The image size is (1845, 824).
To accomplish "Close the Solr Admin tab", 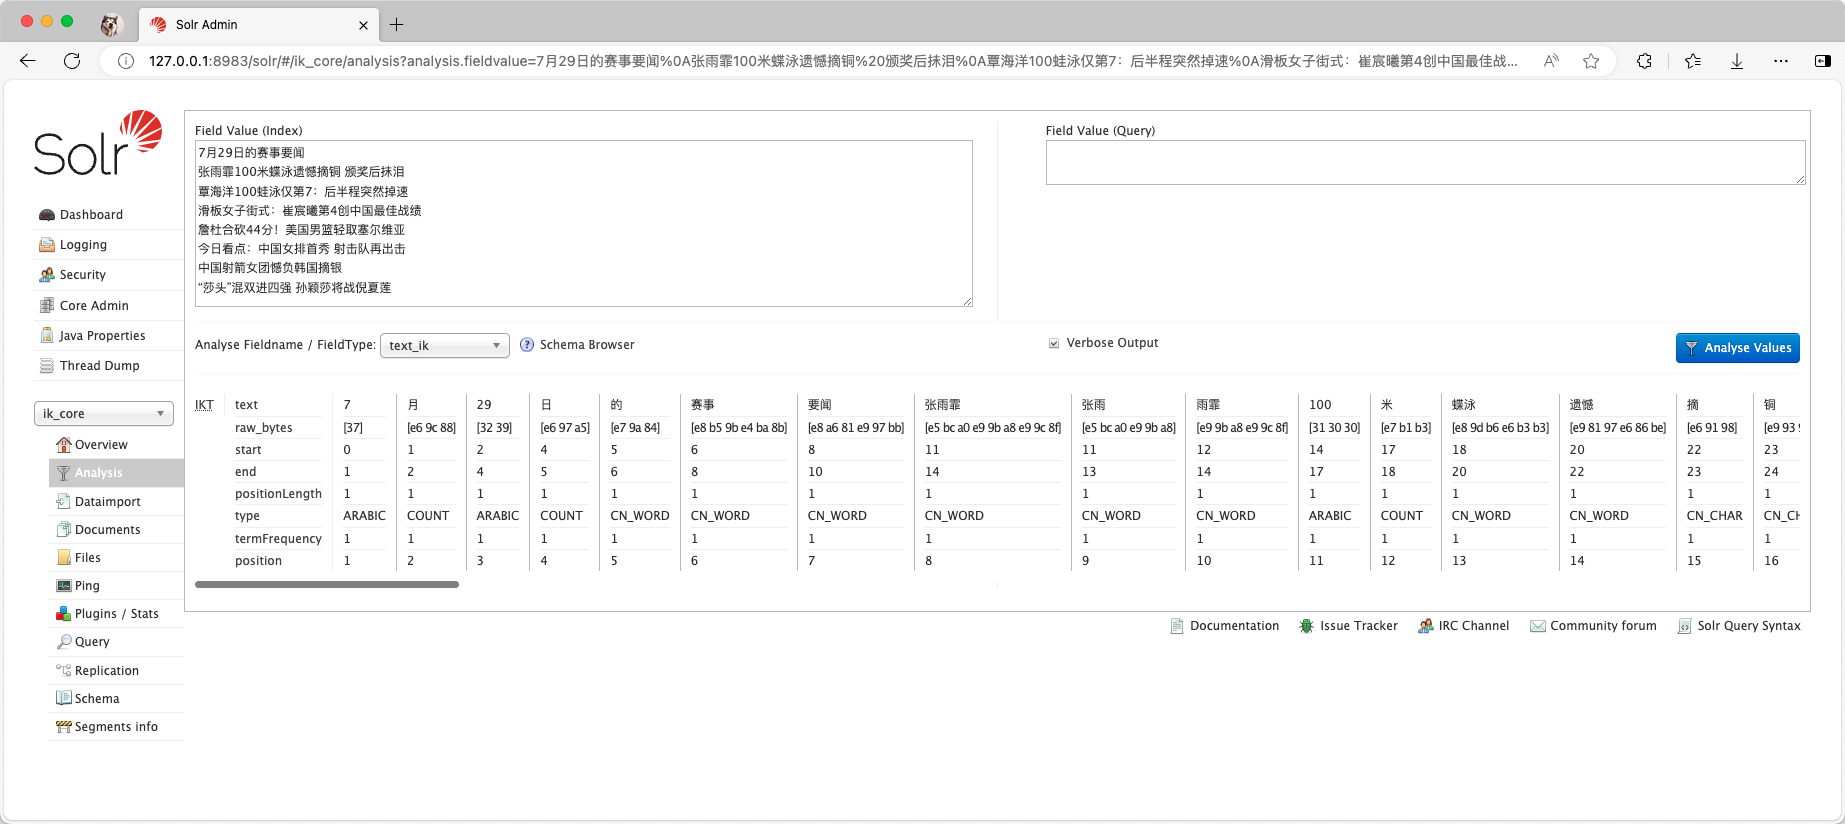I will (x=363, y=25).
